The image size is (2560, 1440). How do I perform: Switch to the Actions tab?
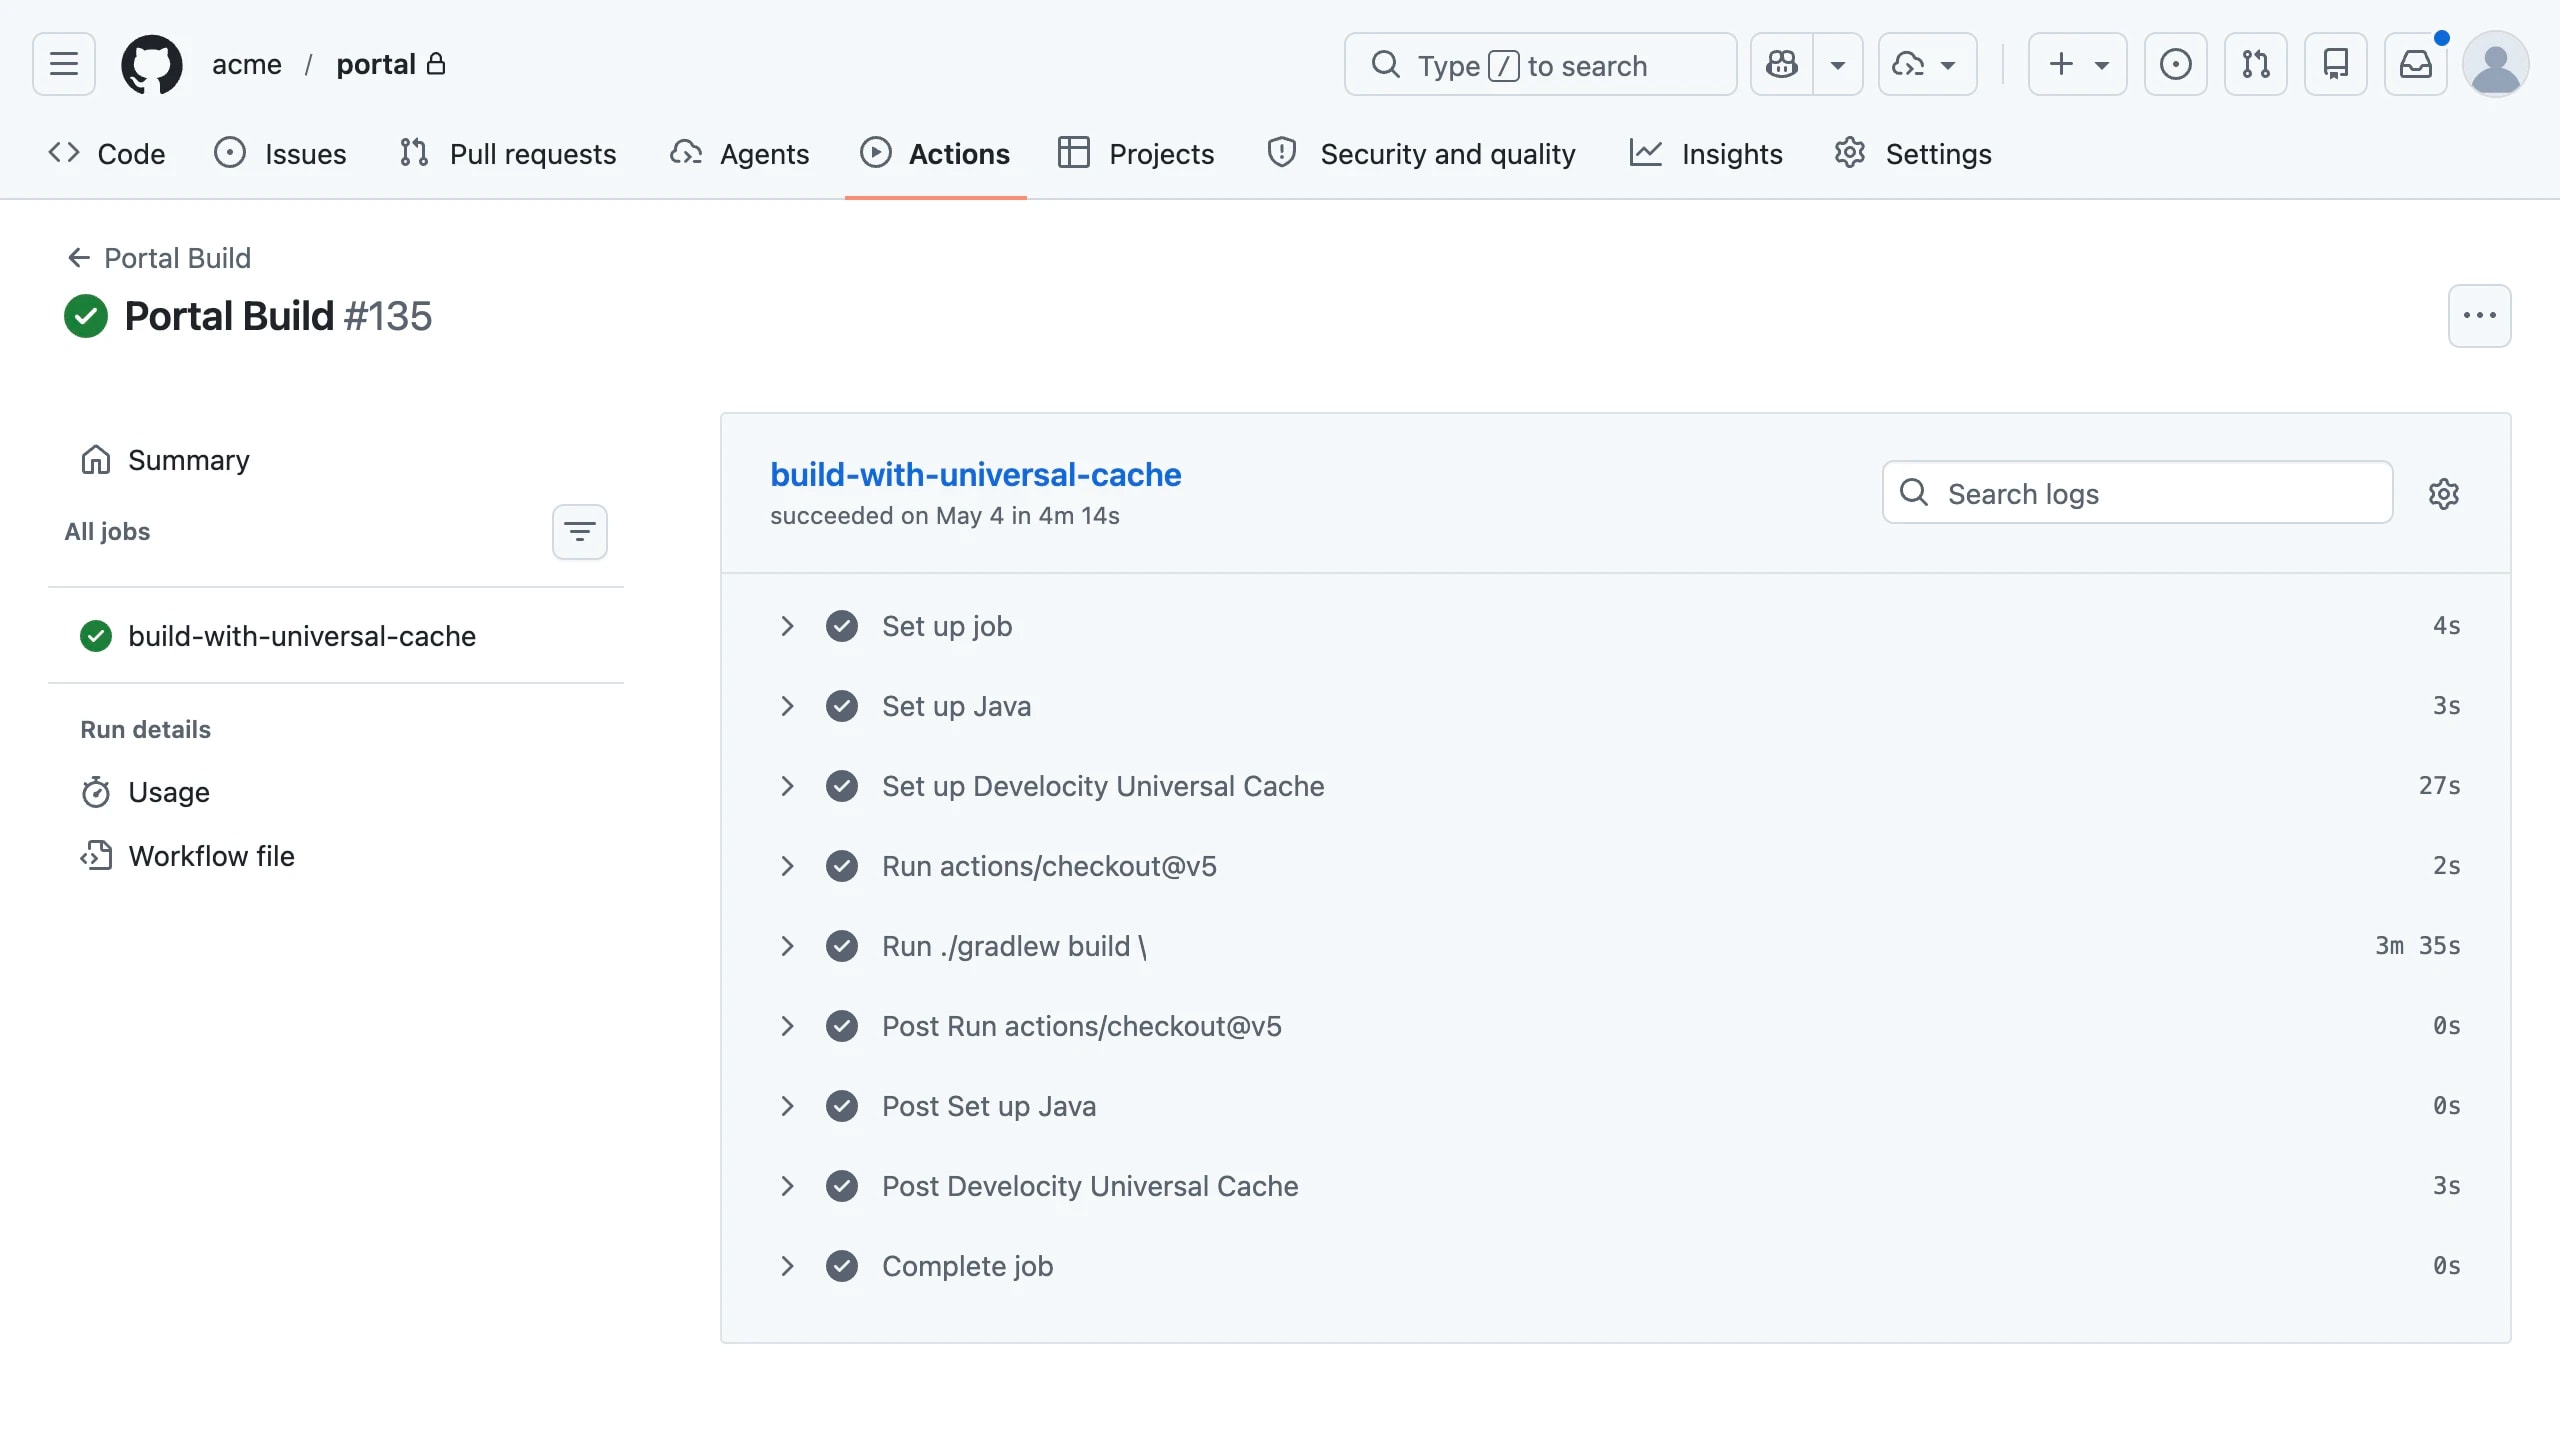pyautogui.click(x=936, y=153)
